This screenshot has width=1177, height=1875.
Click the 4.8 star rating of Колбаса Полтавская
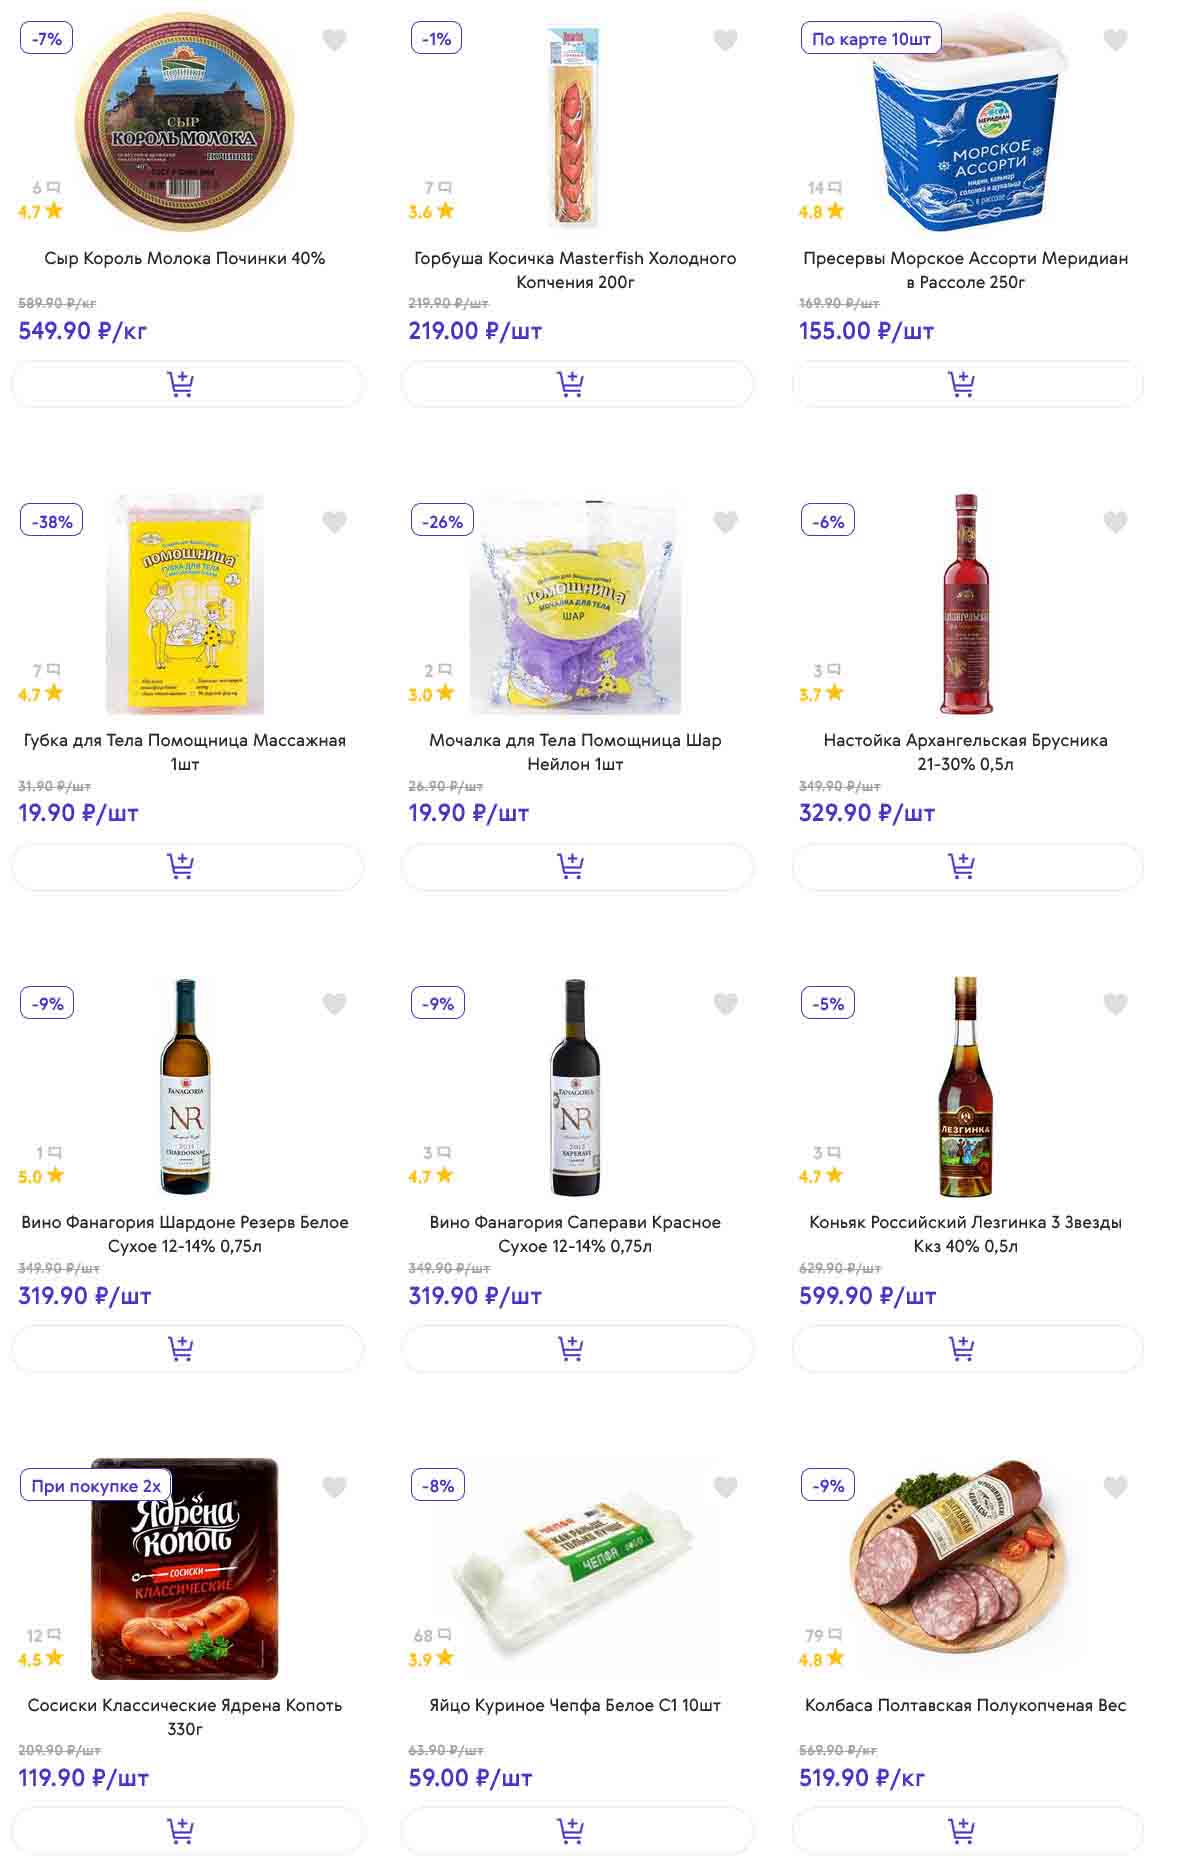[x=822, y=1659]
